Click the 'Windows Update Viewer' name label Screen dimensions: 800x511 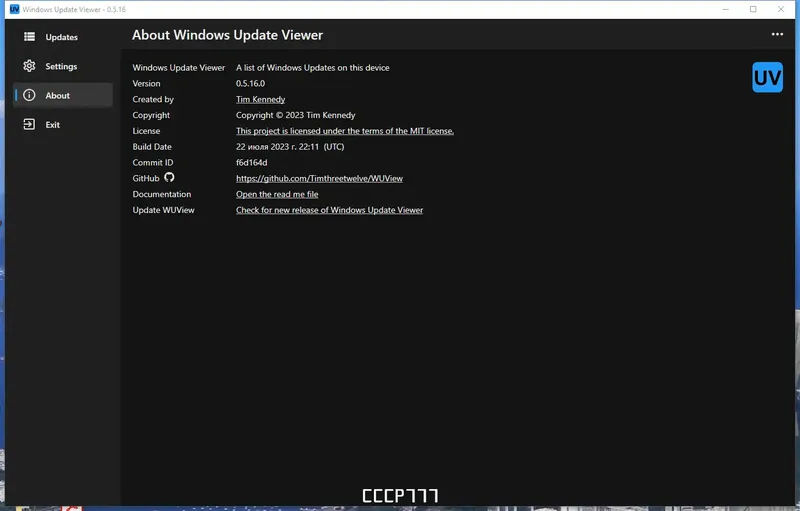(x=179, y=67)
